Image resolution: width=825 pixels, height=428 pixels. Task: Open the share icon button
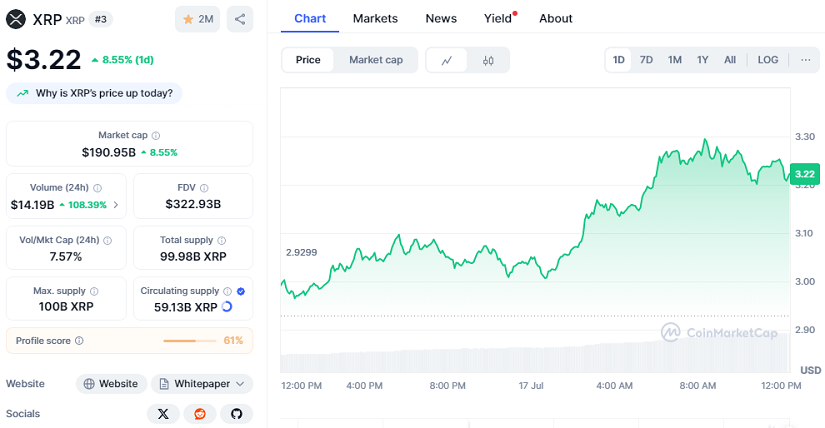tap(240, 19)
